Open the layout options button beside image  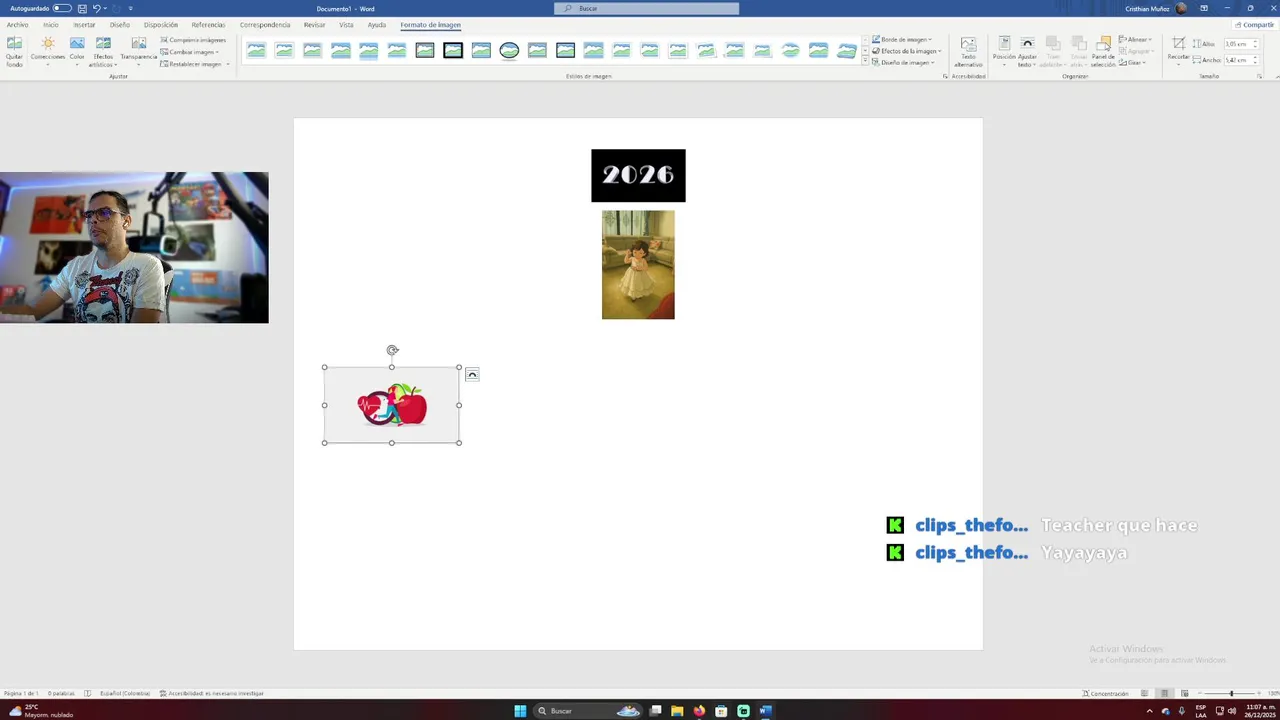(x=472, y=374)
